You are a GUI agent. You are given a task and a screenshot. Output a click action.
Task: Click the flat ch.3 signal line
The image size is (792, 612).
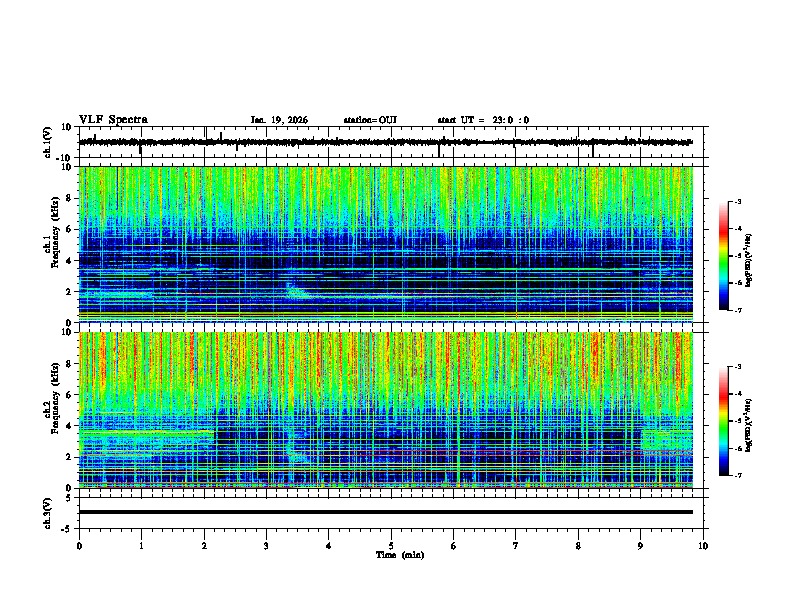tap(386, 512)
